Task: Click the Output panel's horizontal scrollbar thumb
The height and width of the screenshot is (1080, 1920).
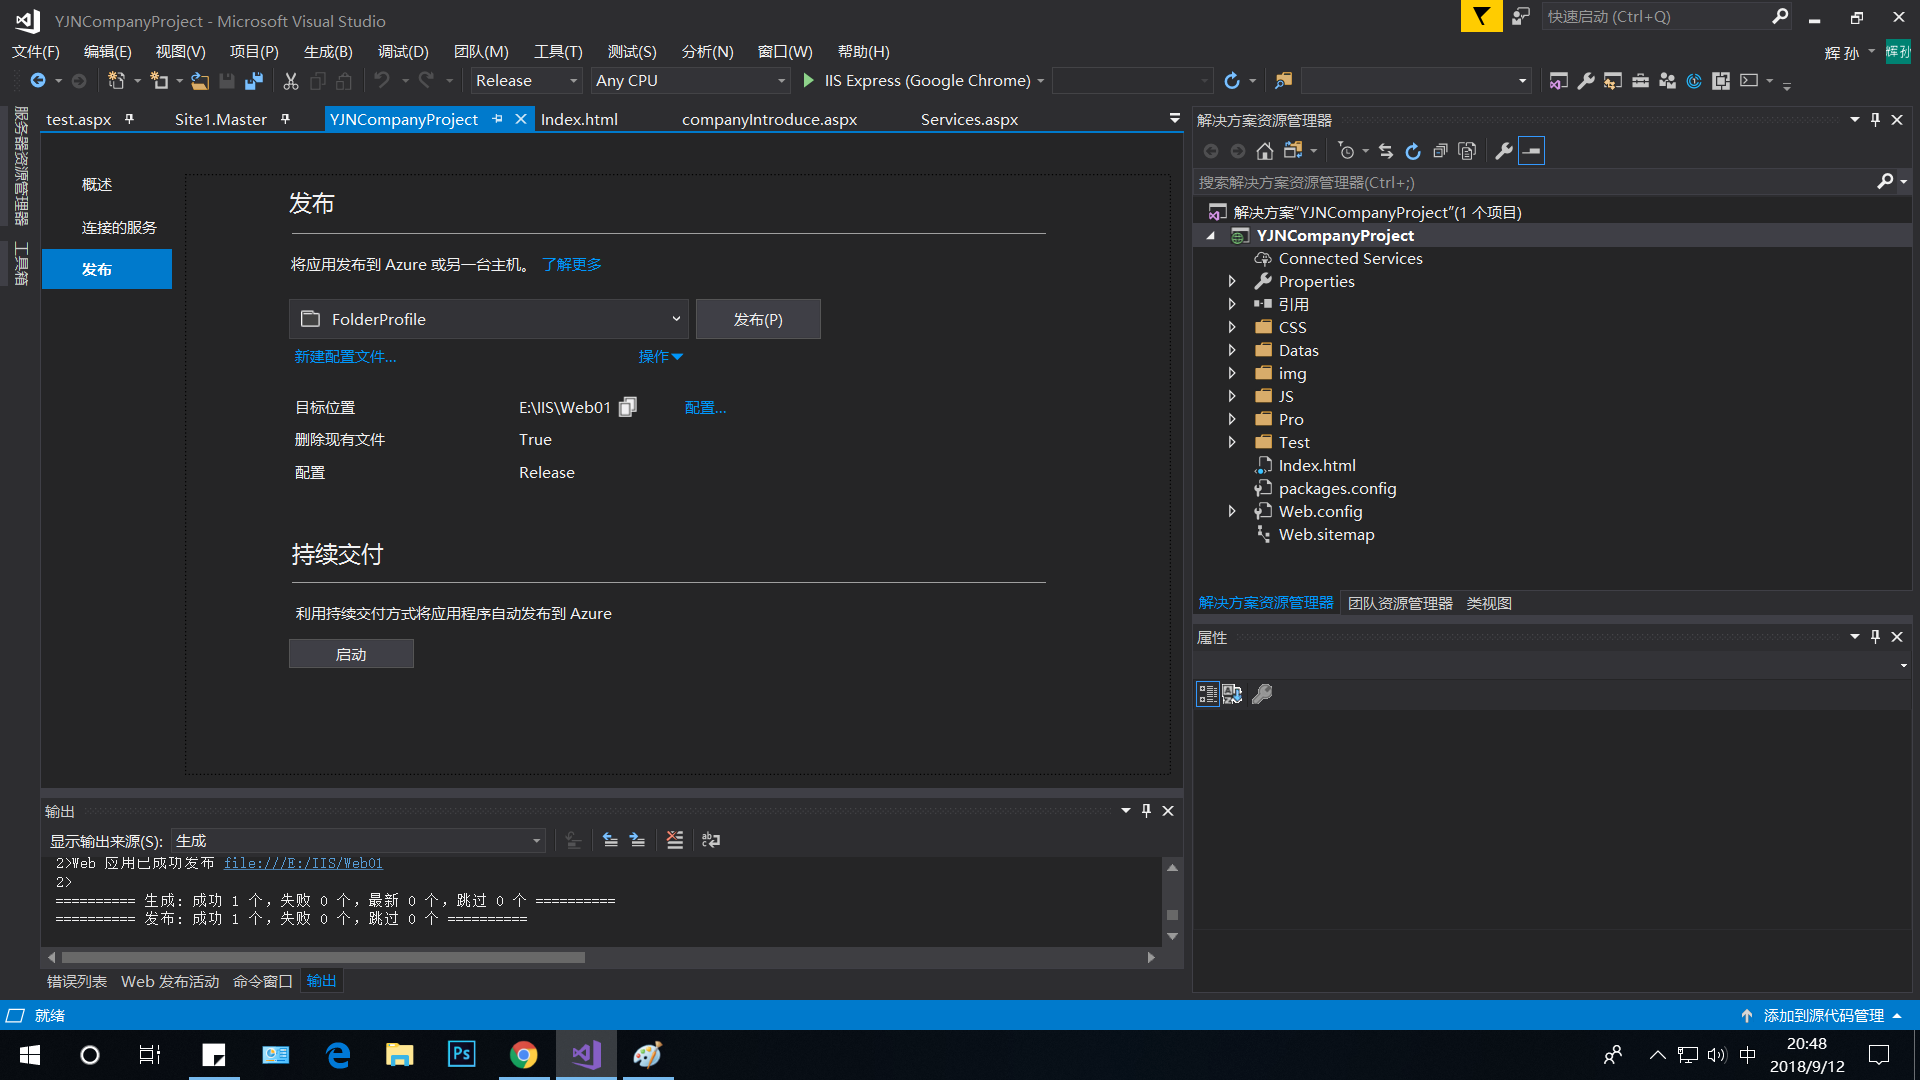Action: coord(323,958)
